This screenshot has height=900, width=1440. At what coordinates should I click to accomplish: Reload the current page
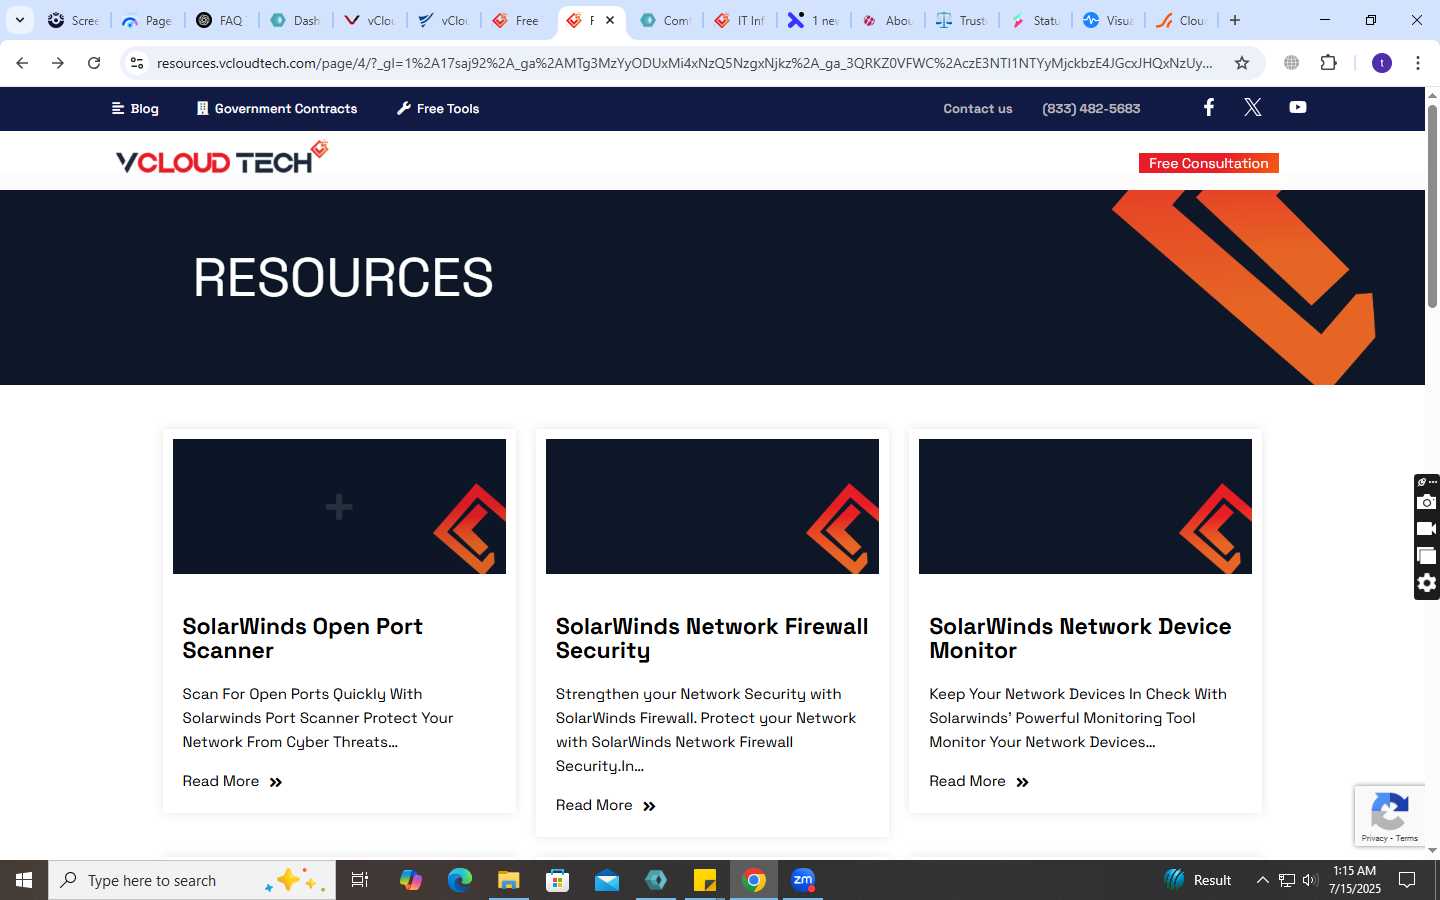[x=94, y=63]
